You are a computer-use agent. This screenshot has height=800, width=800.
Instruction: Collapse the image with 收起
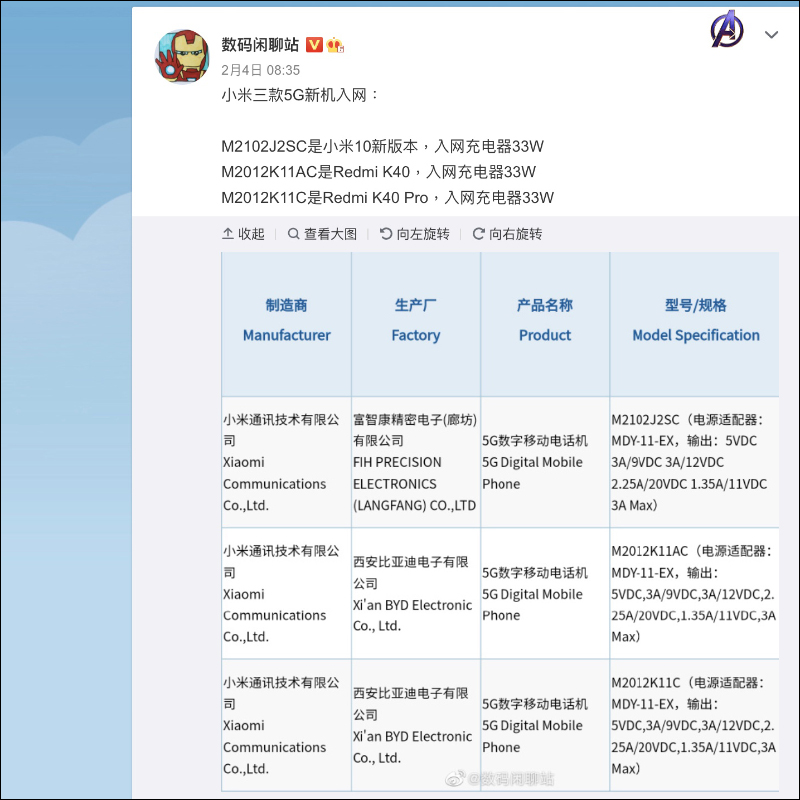243,234
